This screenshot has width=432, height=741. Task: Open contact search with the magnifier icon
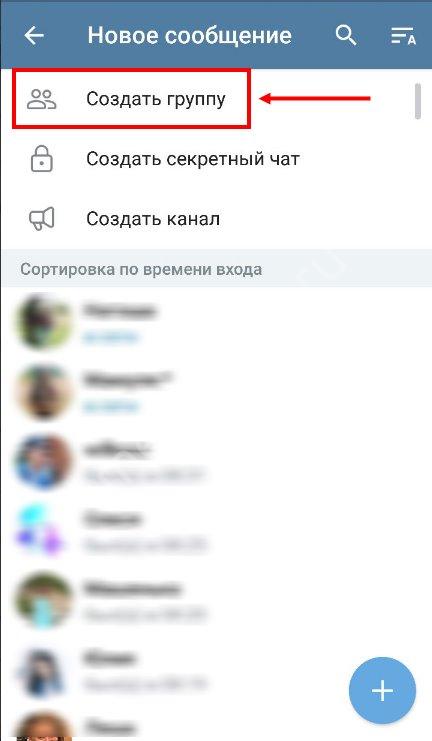tap(346, 35)
